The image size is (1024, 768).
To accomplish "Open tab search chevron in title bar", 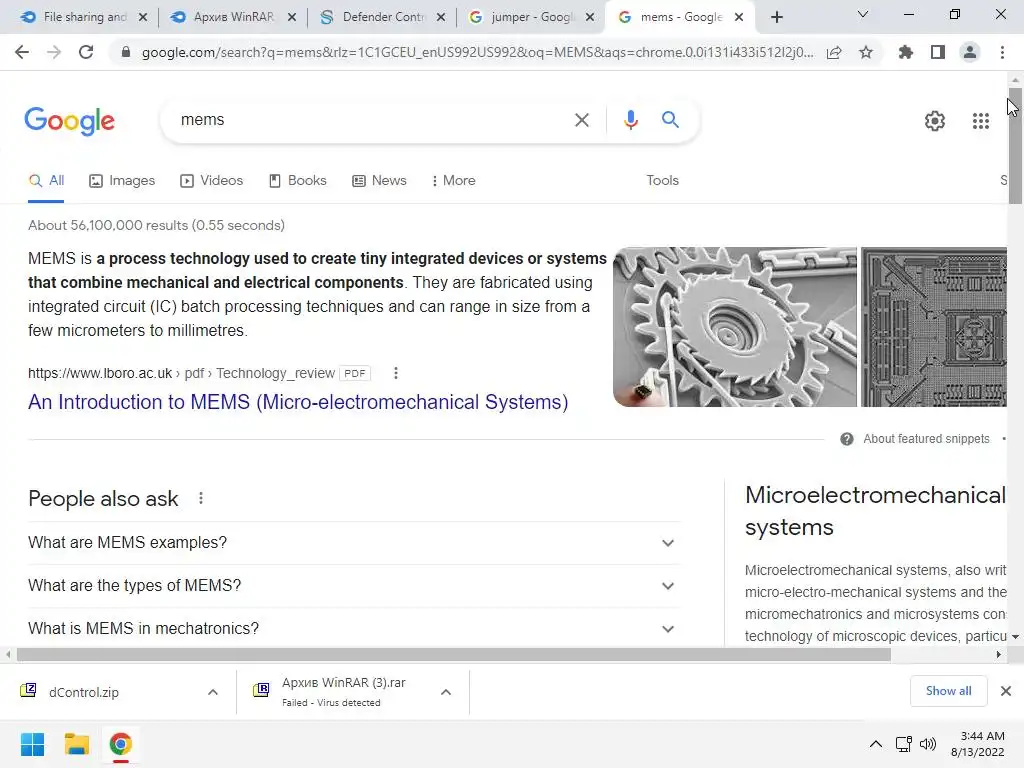I will click(863, 14).
